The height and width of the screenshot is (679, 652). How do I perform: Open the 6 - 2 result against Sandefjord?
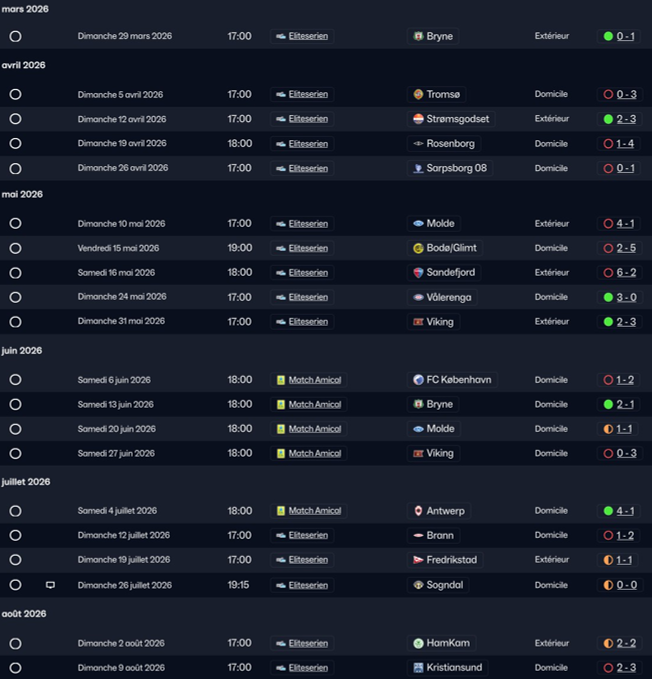(625, 273)
